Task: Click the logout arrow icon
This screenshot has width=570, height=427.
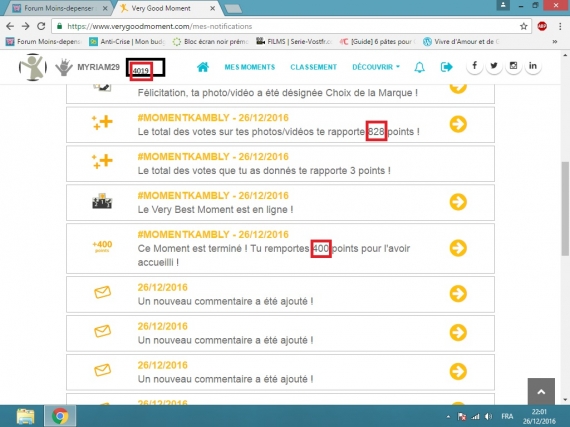Action: pos(446,67)
